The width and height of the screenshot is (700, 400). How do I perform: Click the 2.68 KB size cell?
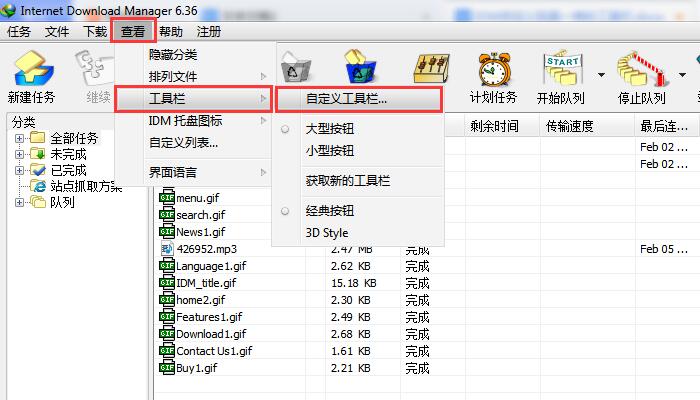[351, 333]
